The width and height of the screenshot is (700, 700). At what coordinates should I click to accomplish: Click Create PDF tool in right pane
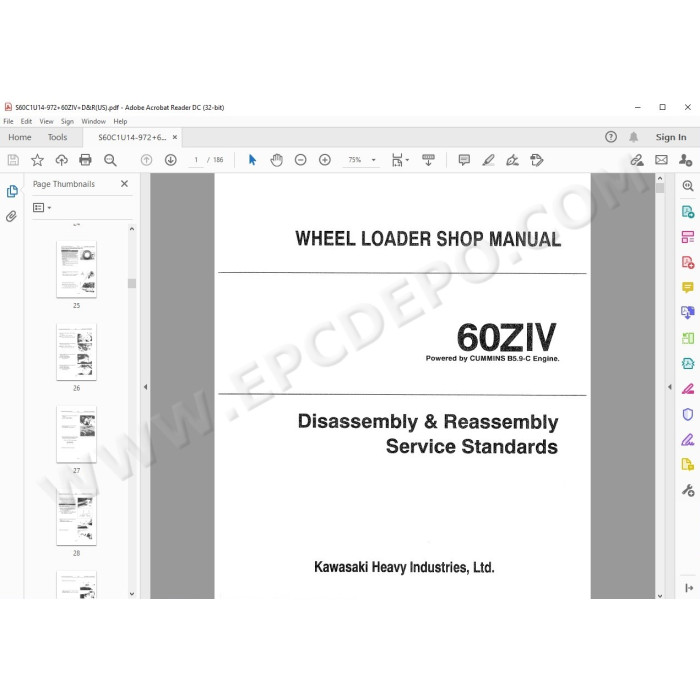click(x=688, y=262)
